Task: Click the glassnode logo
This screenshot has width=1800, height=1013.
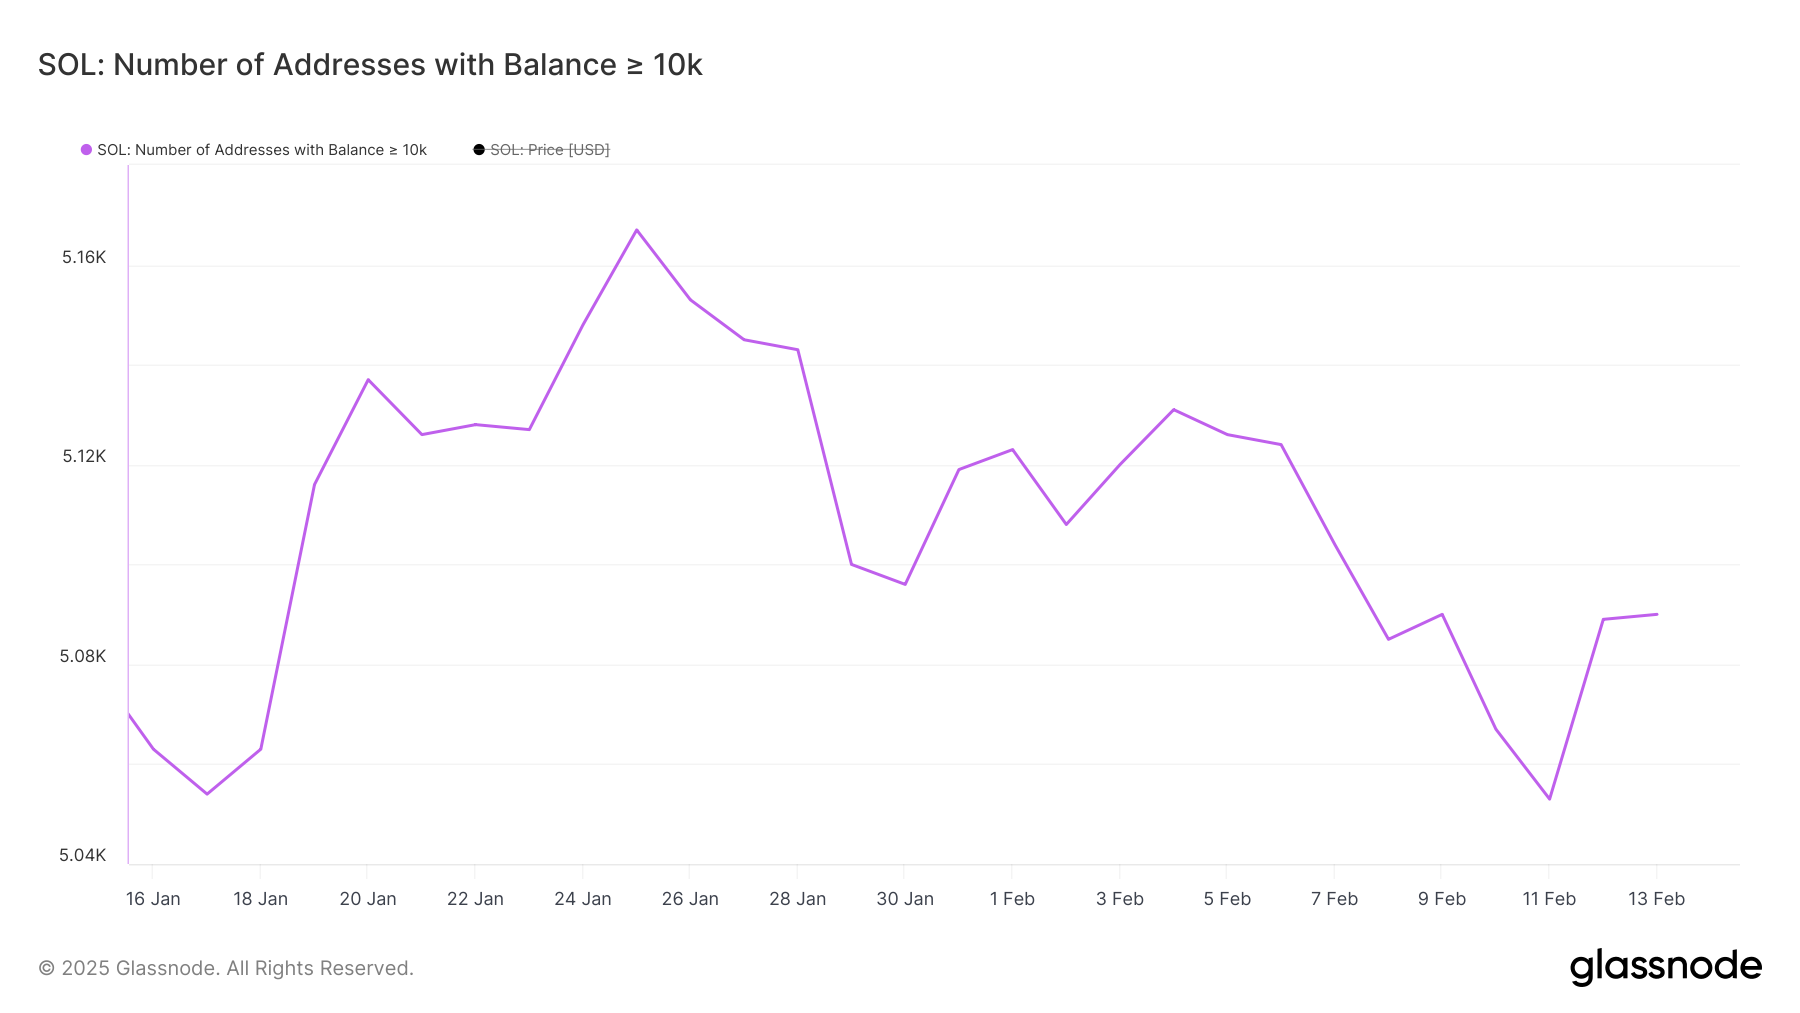Action: (x=1665, y=967)
